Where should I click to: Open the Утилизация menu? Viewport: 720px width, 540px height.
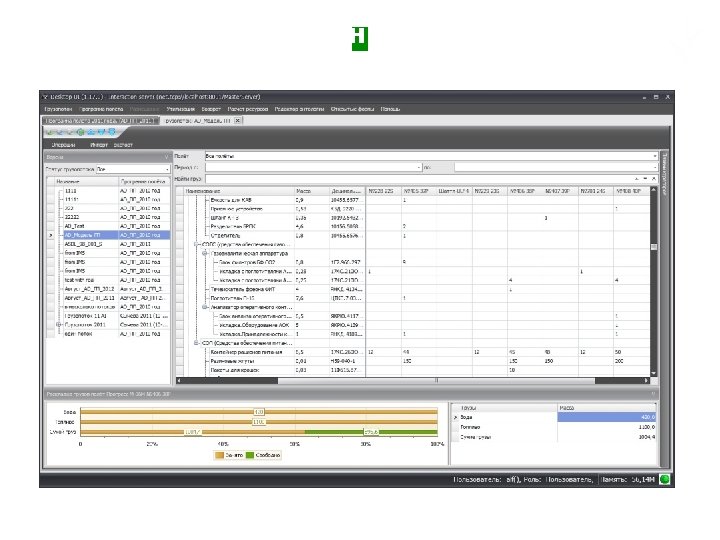pyautogui.click(x=180, y=109)
